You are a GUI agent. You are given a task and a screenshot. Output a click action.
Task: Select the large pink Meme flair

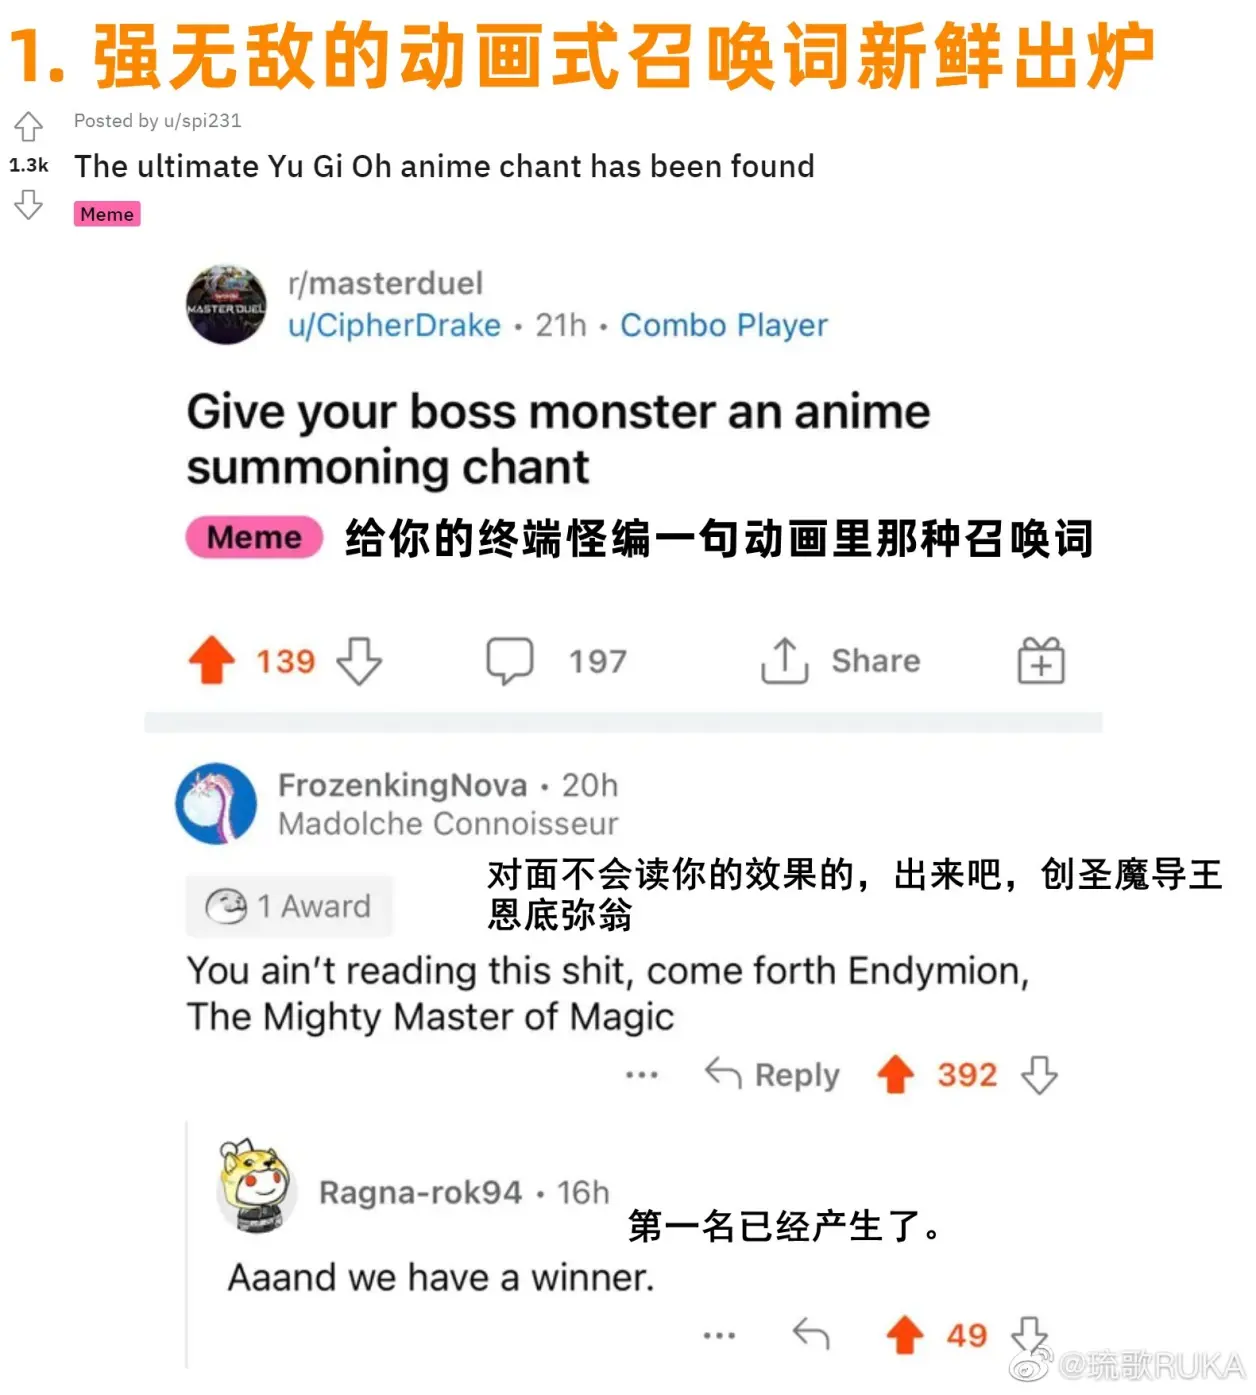(x=254, y=537)
